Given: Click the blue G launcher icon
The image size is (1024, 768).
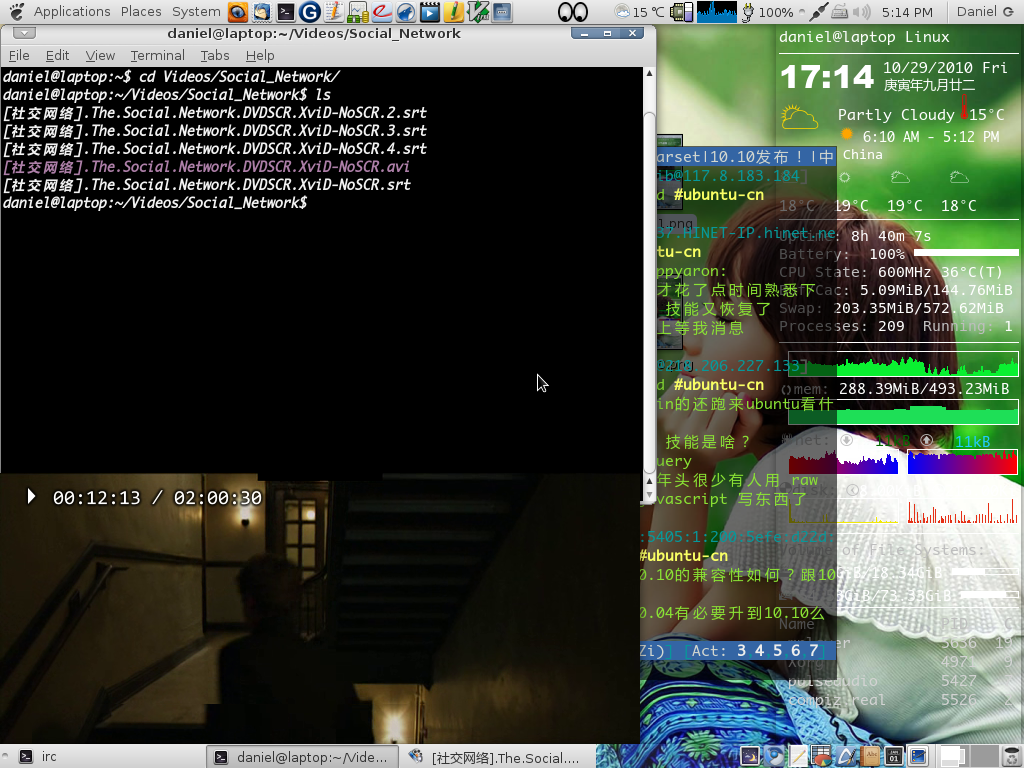Looking at the screenshot, I should (310, 12).
